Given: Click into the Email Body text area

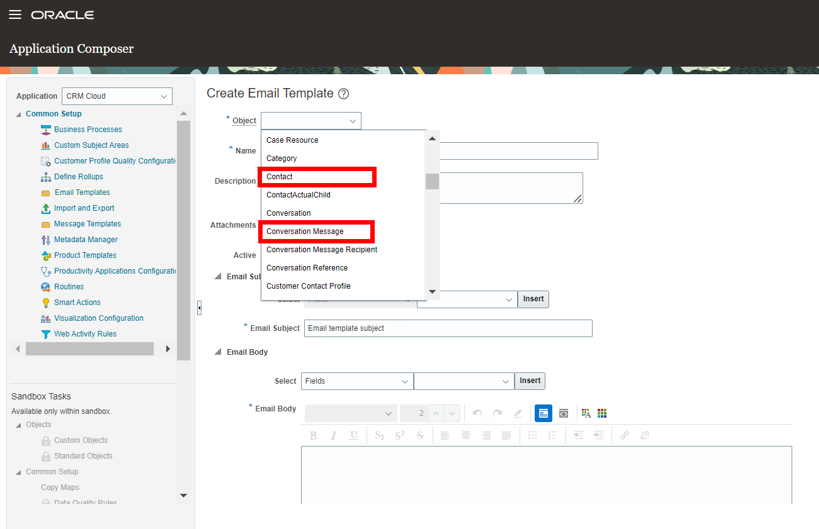Looking at the screenshot, I should pos(546,475).
